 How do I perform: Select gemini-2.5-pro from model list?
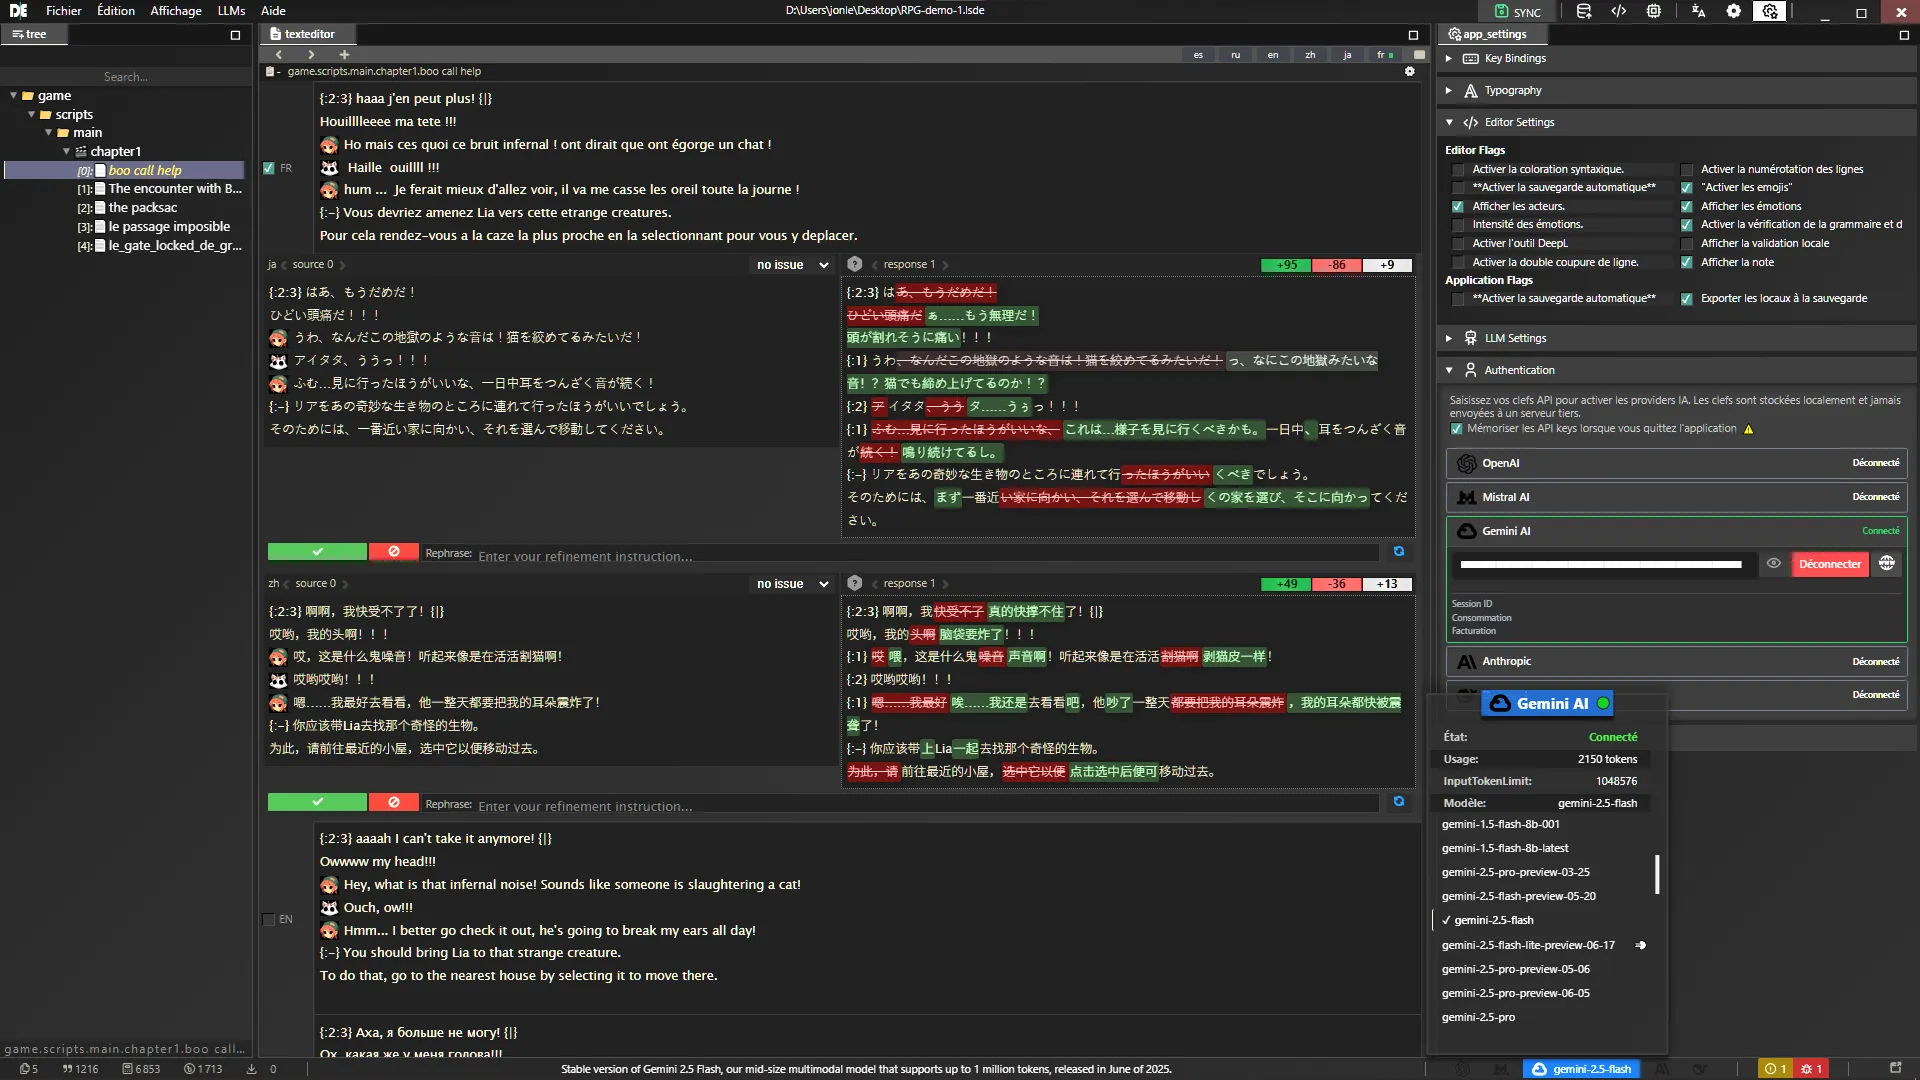click(1478, 1017)
